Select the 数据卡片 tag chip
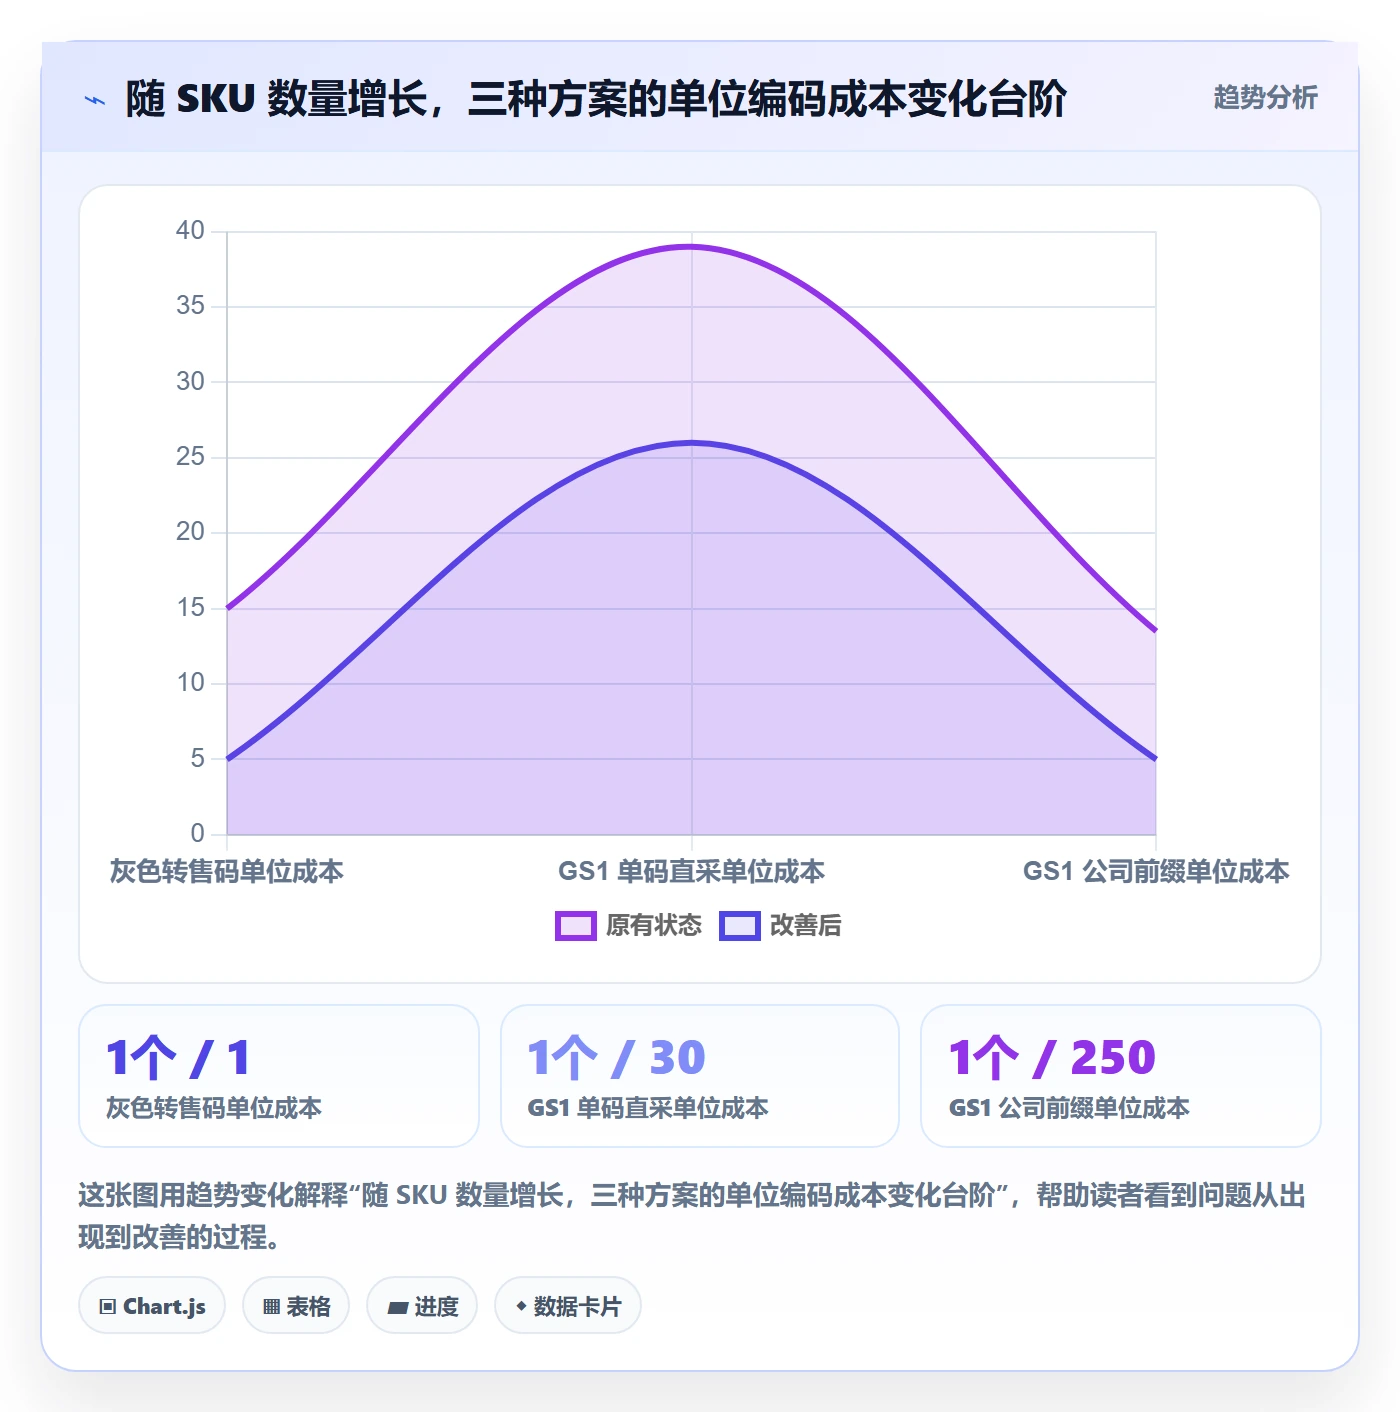The height and width of the screenshot is (1412, 1400). (x=568, y=1306)
